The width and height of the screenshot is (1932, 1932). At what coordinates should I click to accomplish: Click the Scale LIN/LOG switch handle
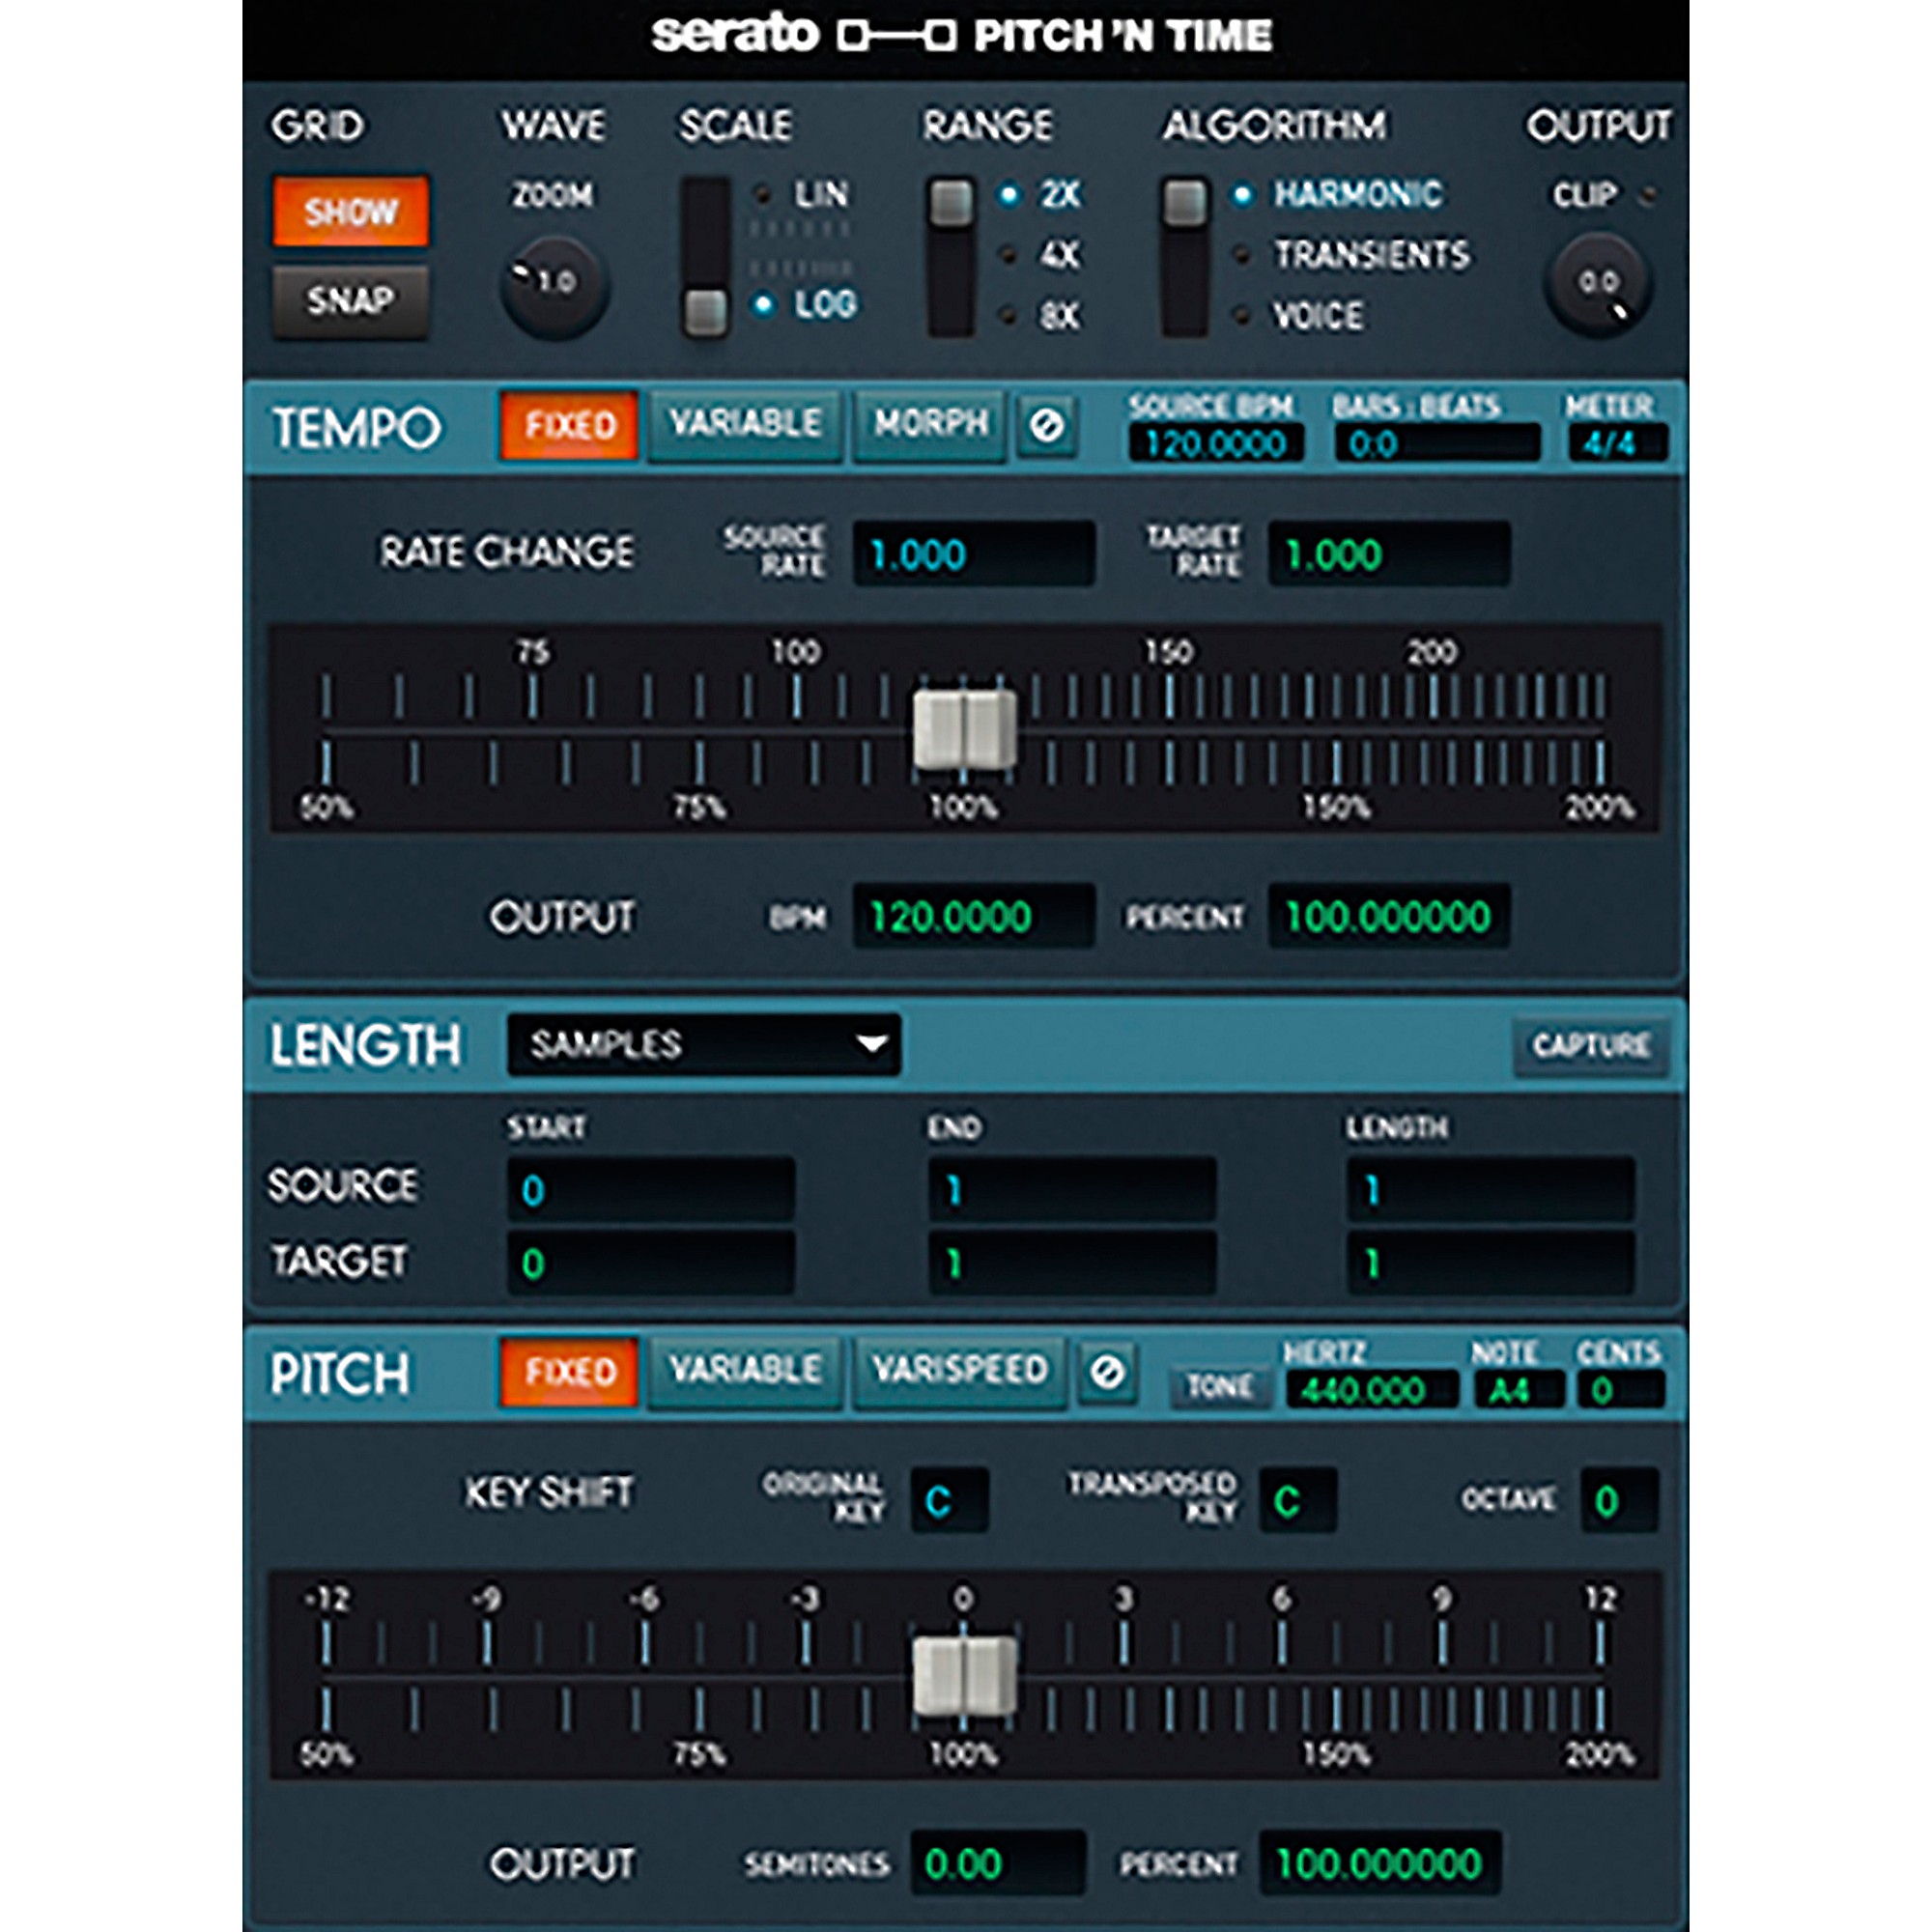click(x=705, y=312)
